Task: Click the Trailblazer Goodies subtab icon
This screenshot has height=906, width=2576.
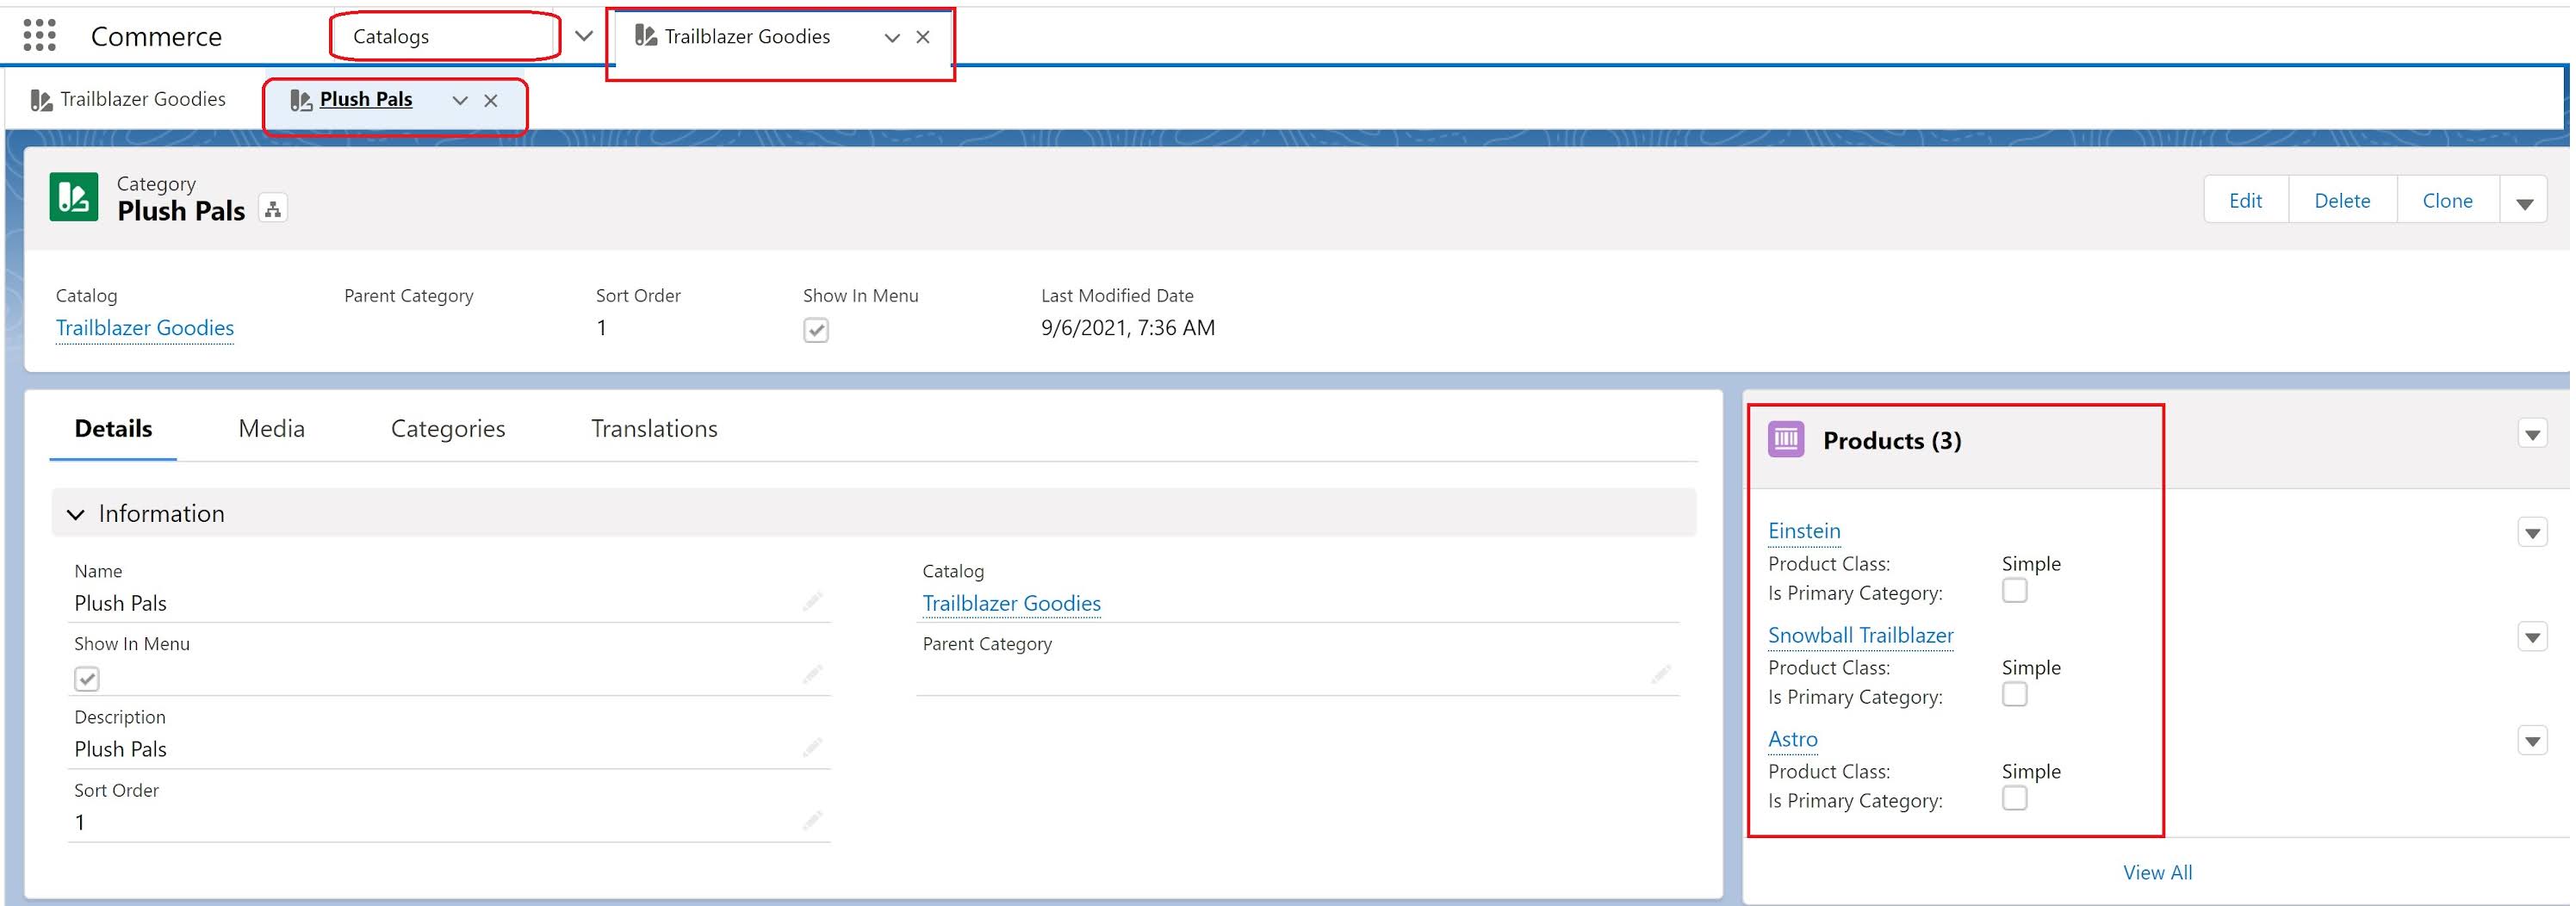Action: (x=41, y=100)
